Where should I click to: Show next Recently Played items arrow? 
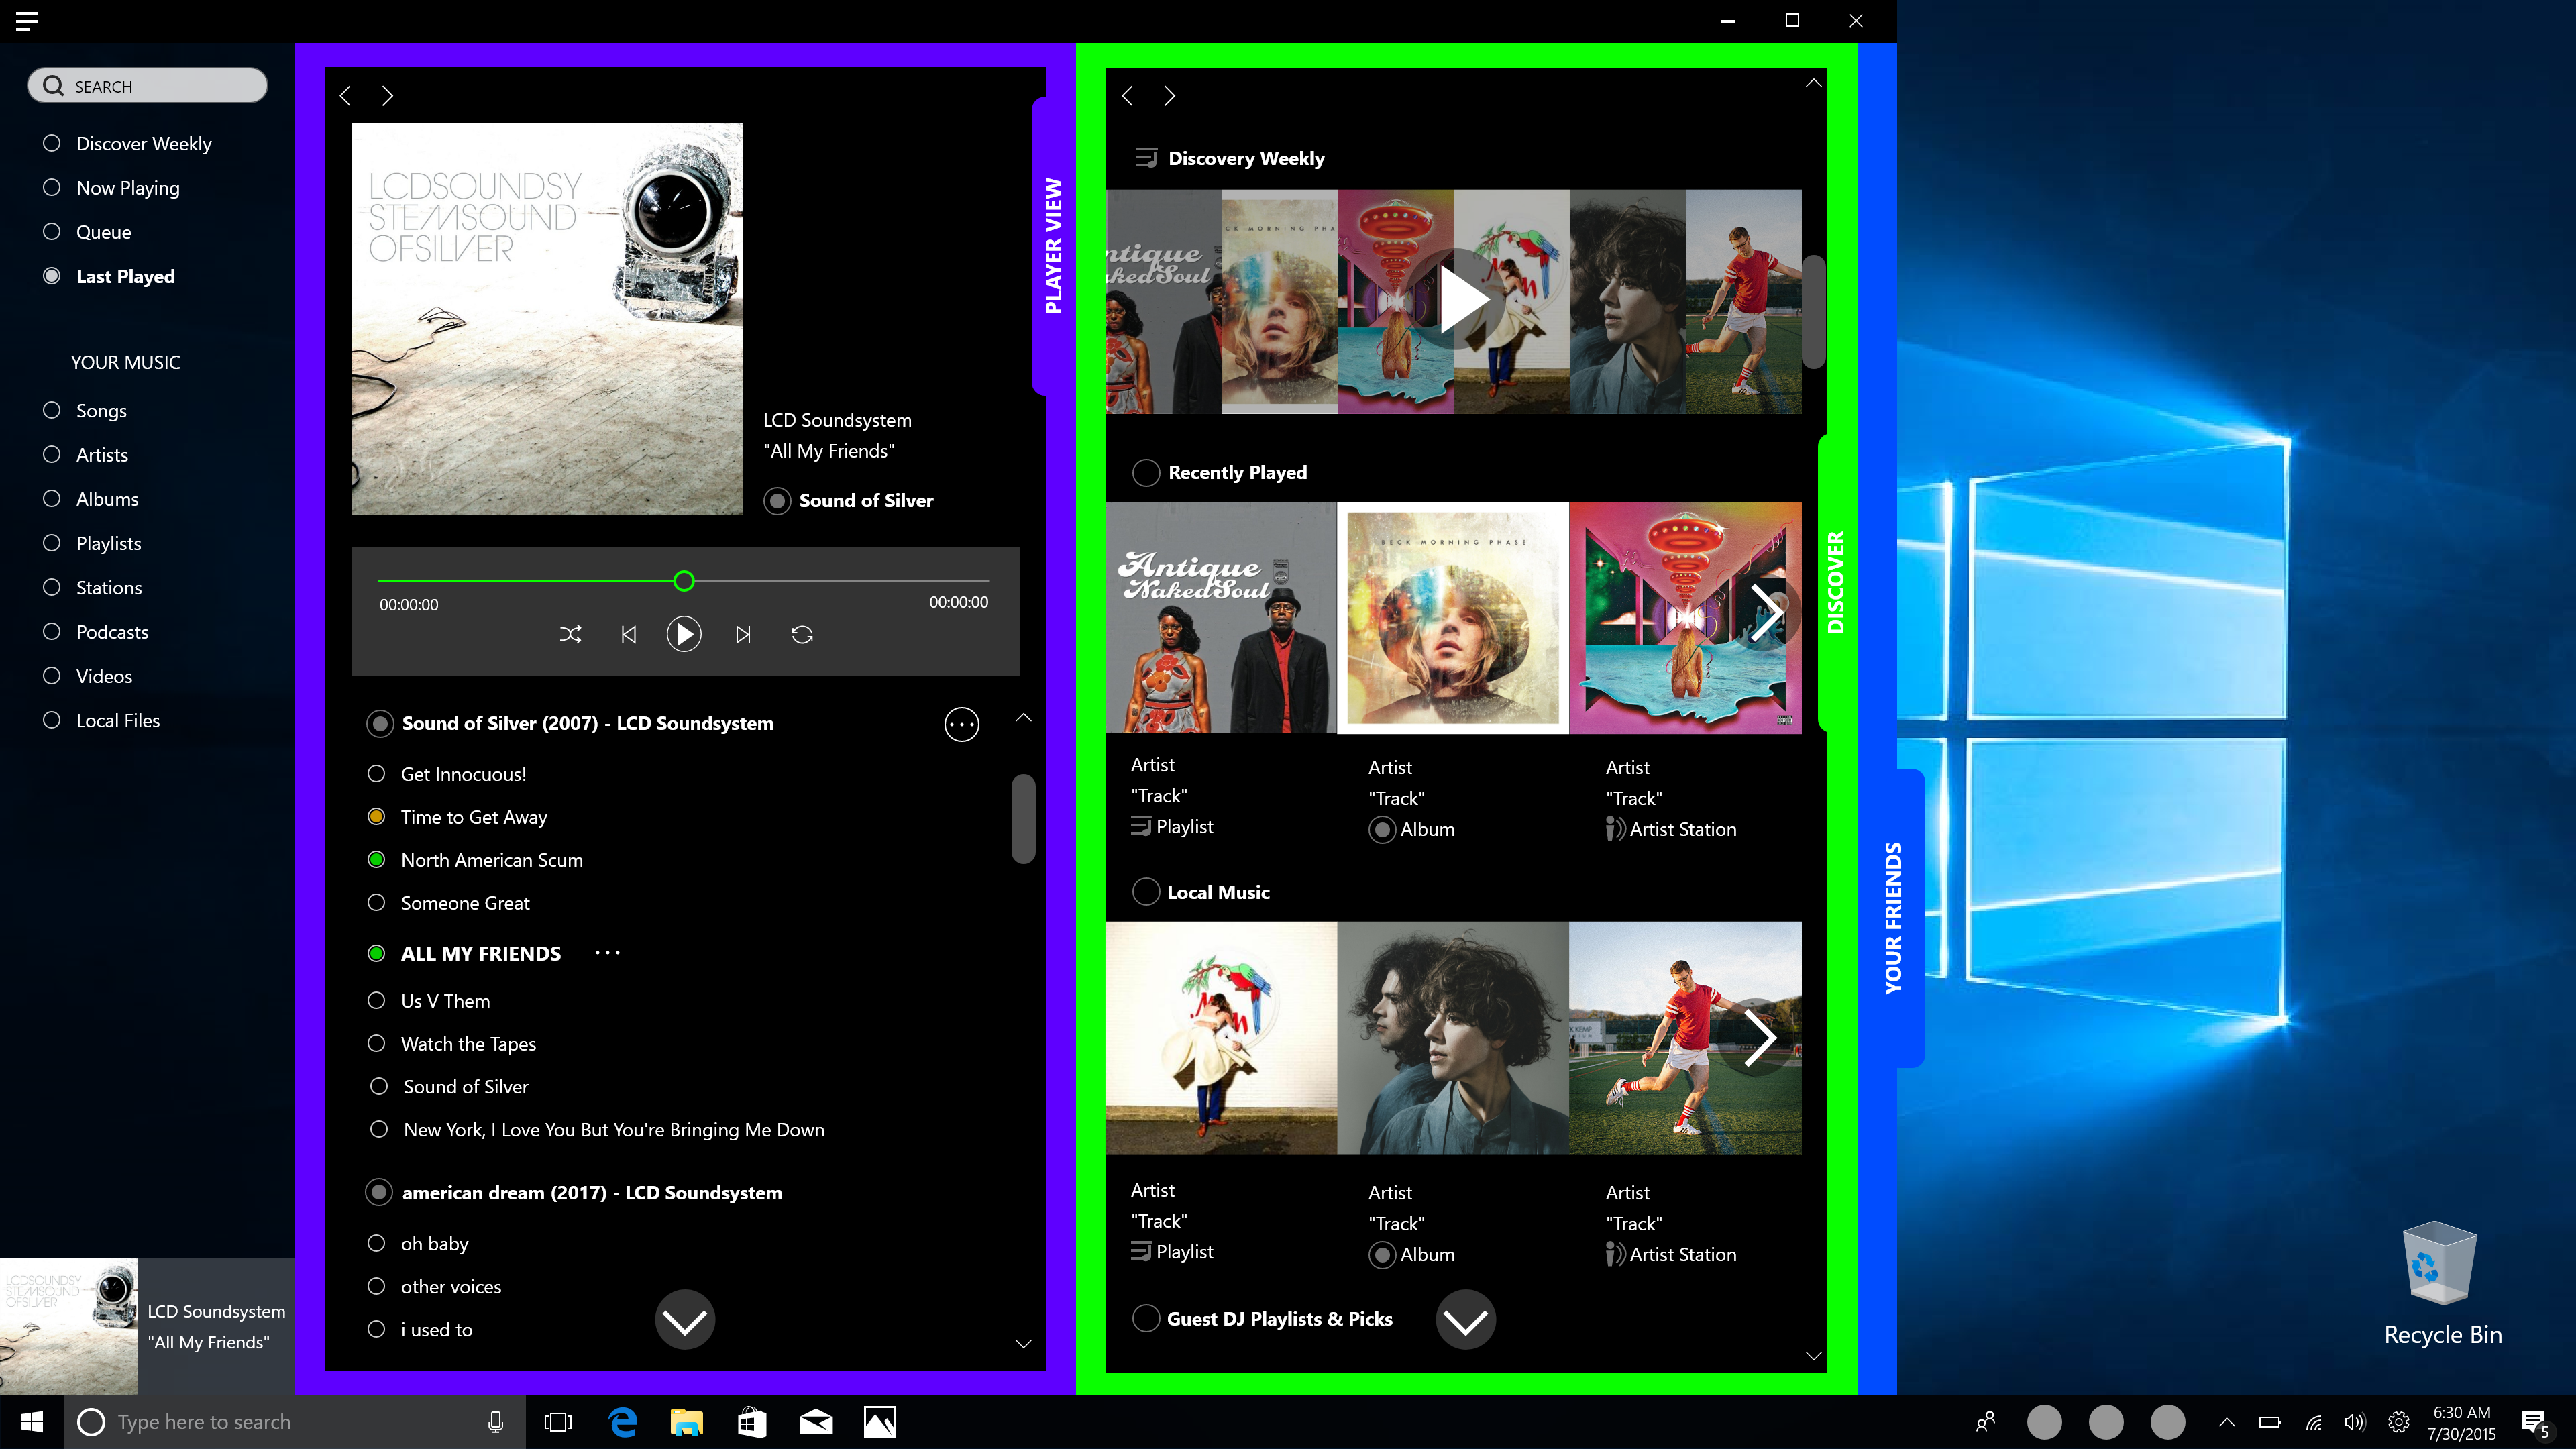pos(1766,612)
